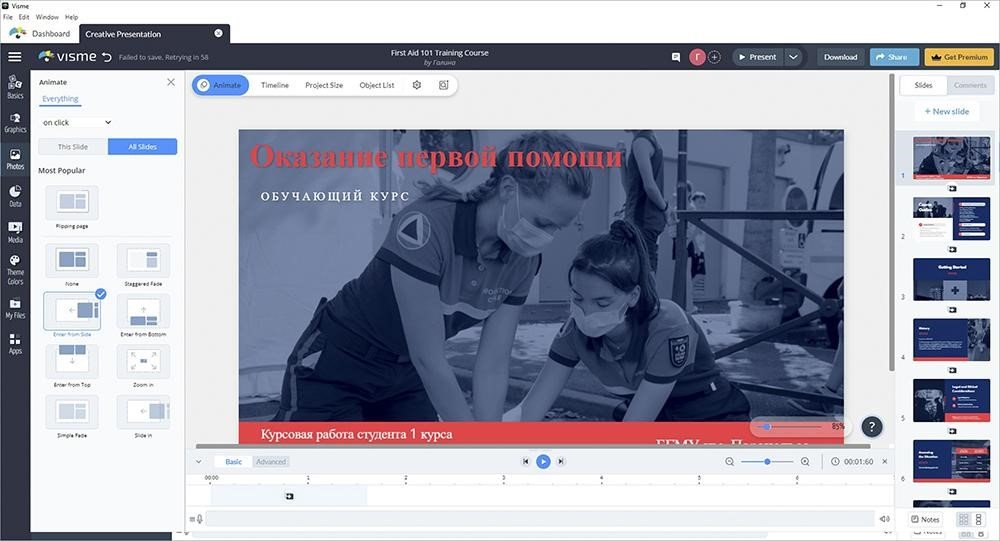Open the comments chat icon in header
This screenshot has height=541, width=1000.
tap(676, 57)
